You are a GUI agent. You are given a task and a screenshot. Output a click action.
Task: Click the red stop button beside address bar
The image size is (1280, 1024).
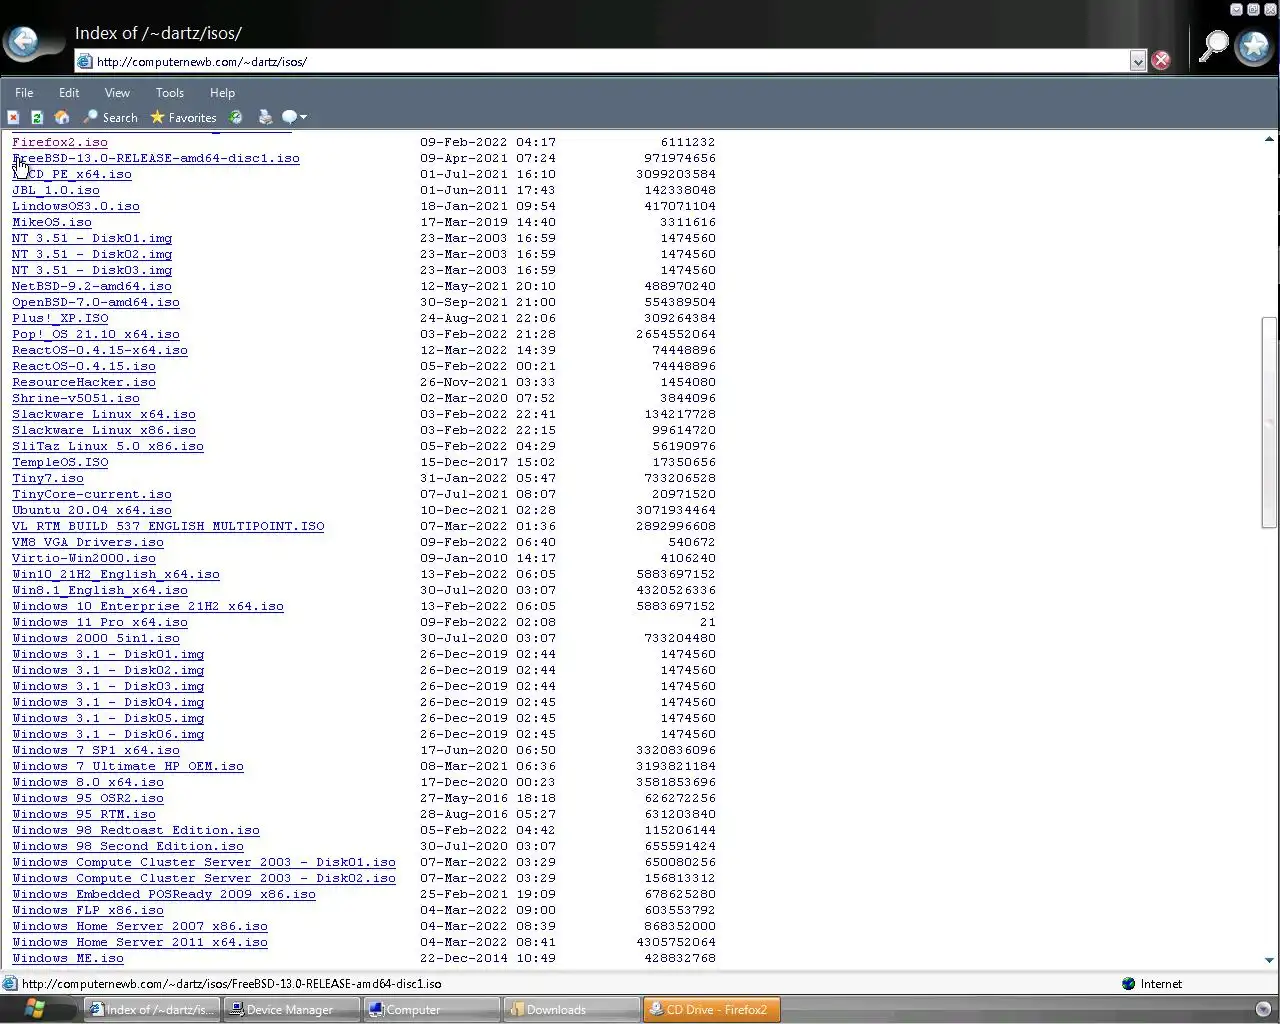1161,61
